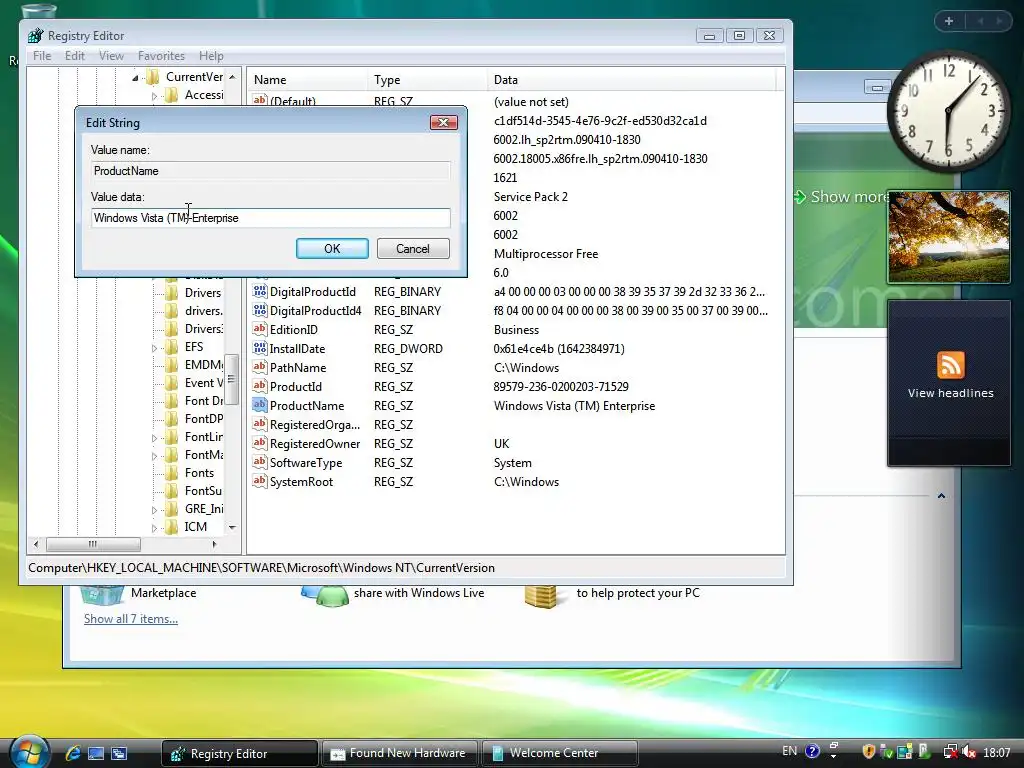Launch Internet Explorer from Quick Launch
1024x768 pixels.
click(x=73, y=753)
